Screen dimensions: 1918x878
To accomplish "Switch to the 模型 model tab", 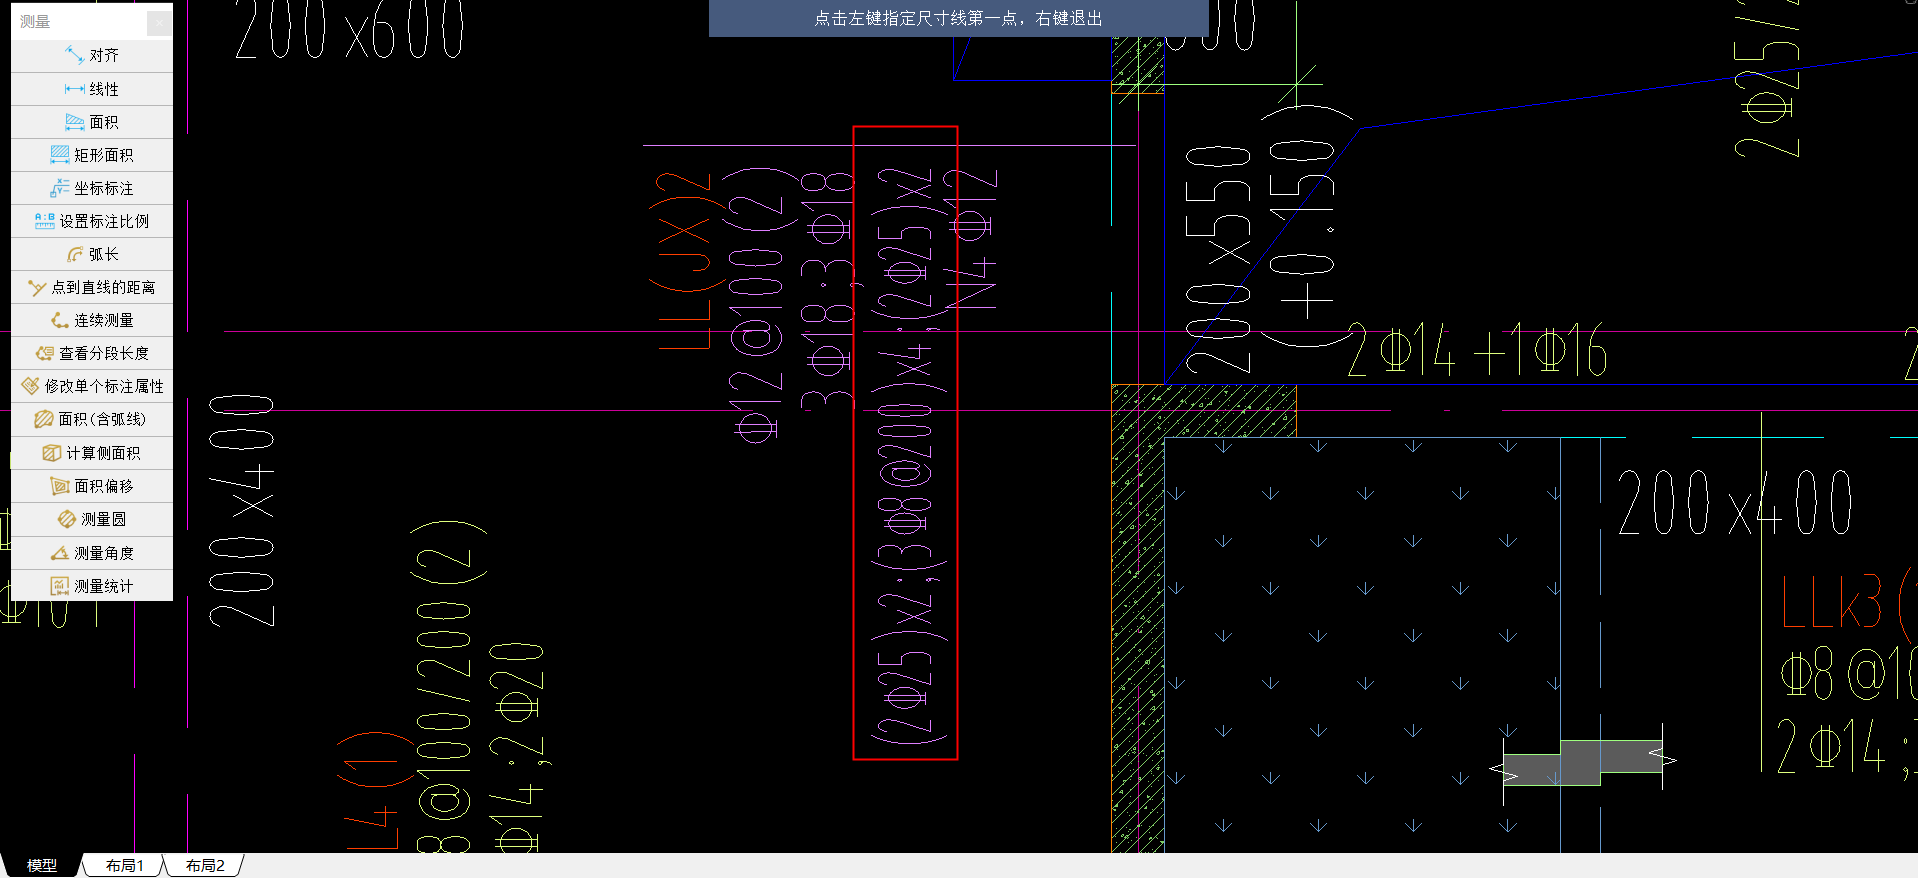I will coord(42,865).
